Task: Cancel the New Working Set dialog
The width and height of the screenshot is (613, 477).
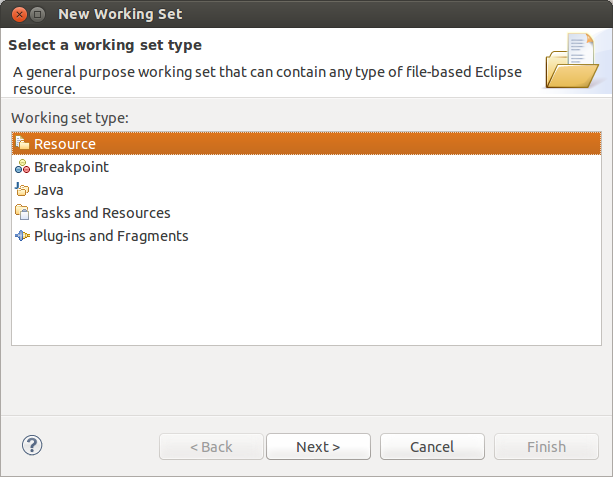Action: coord(432,447)
